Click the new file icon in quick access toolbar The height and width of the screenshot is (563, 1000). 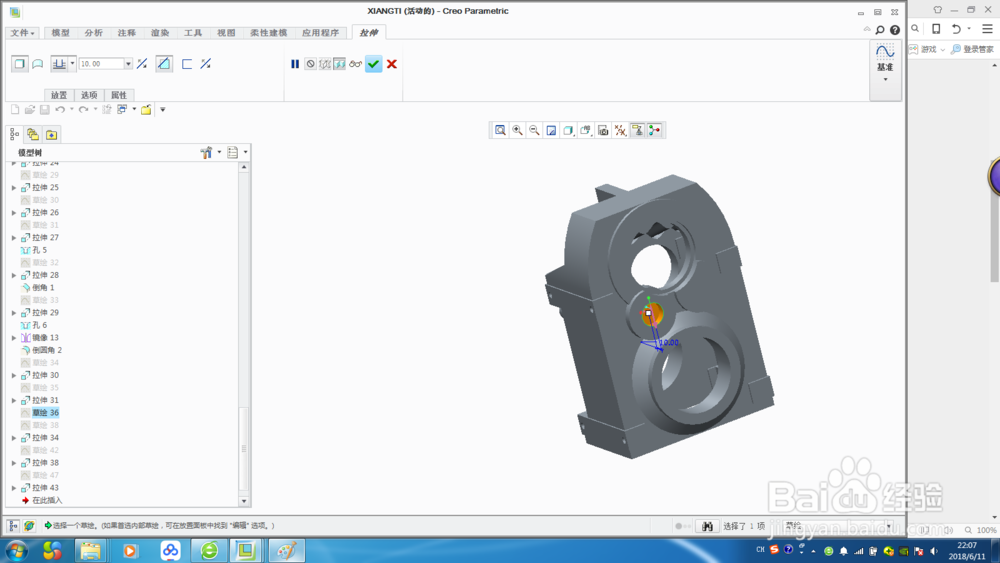[x=15, y=110]
